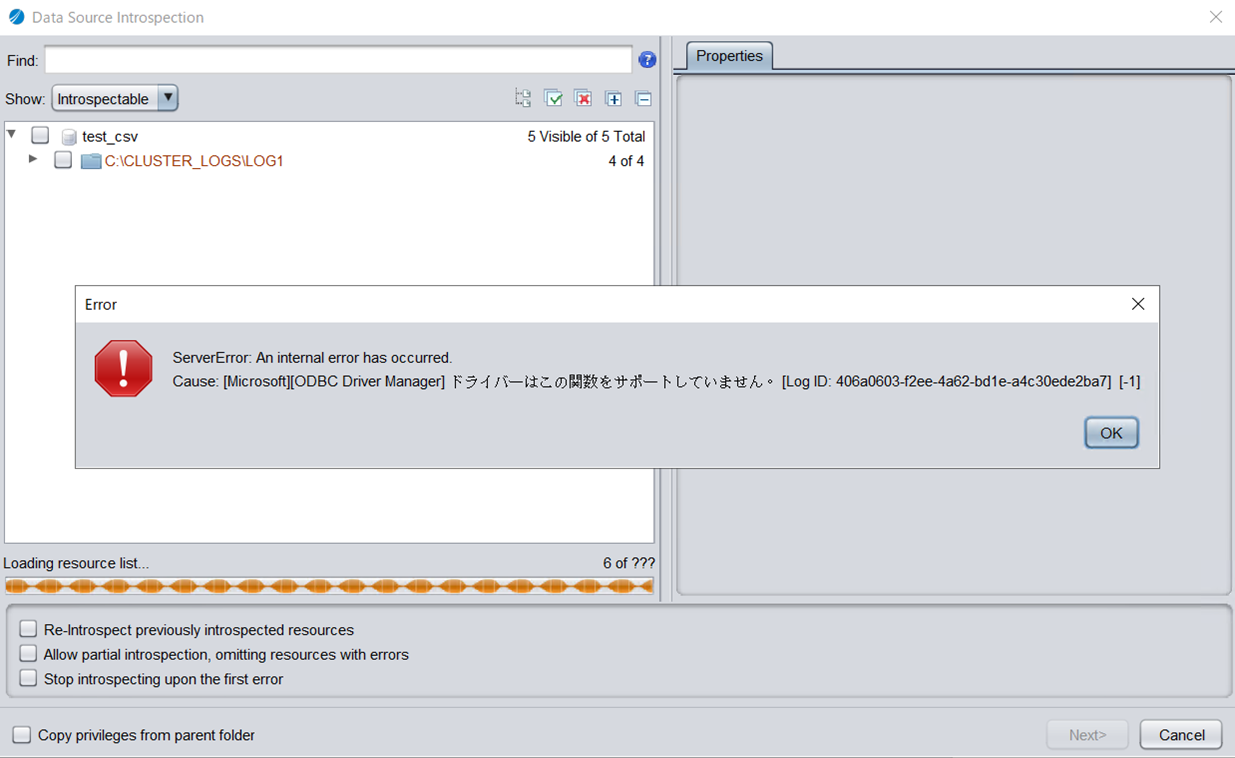1235x758 pixels.
Task: Click the 'ServerError: An internal error' message
Action: tap(312, 357)
